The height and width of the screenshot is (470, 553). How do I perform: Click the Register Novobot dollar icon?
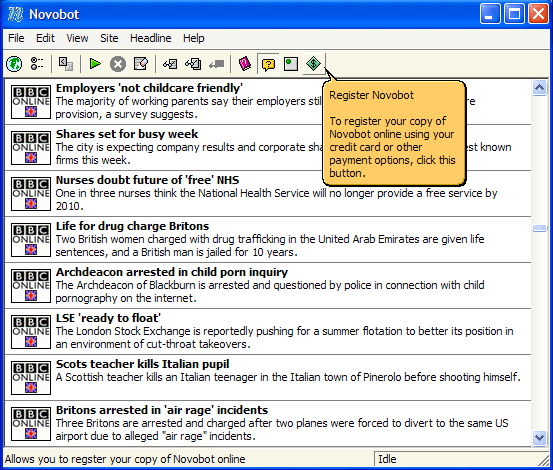[x=314, y=63]
